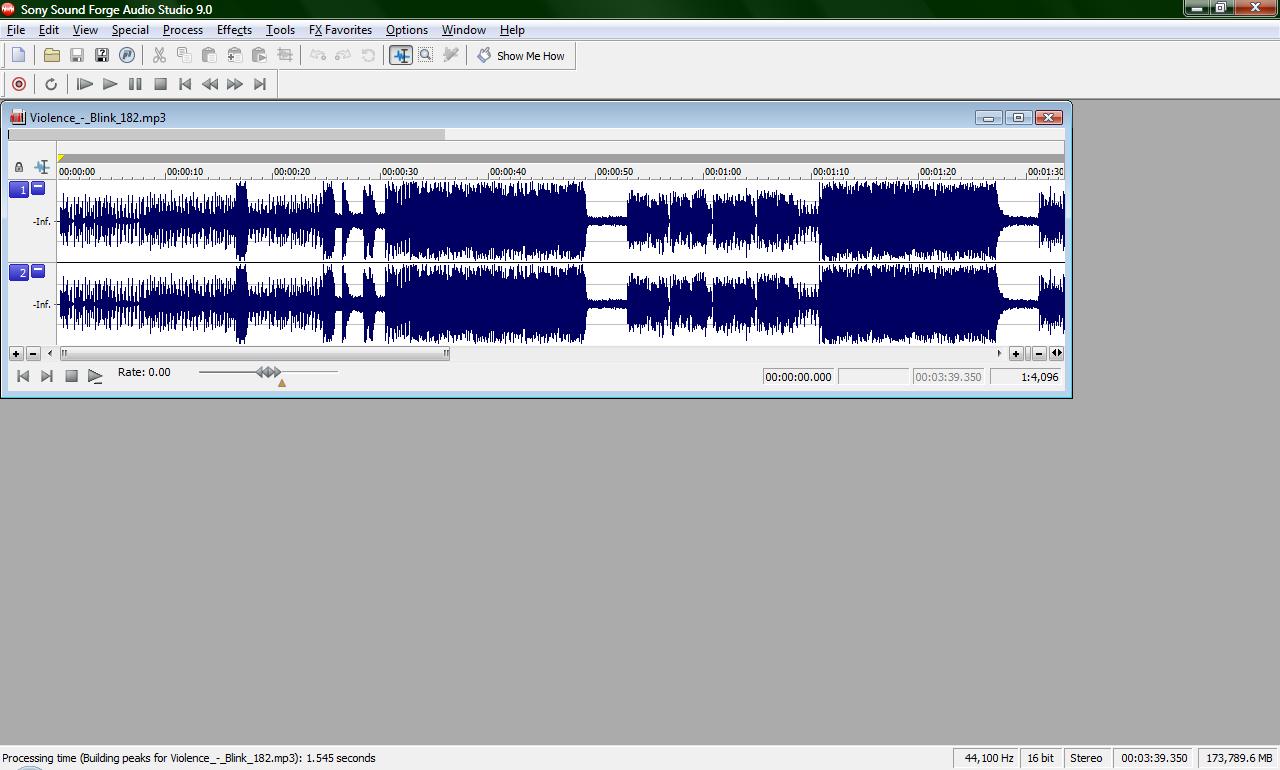This screenshot has width=1280, height=770.
Task: Open Show Me How tutorials
Action: coord(521,56)
